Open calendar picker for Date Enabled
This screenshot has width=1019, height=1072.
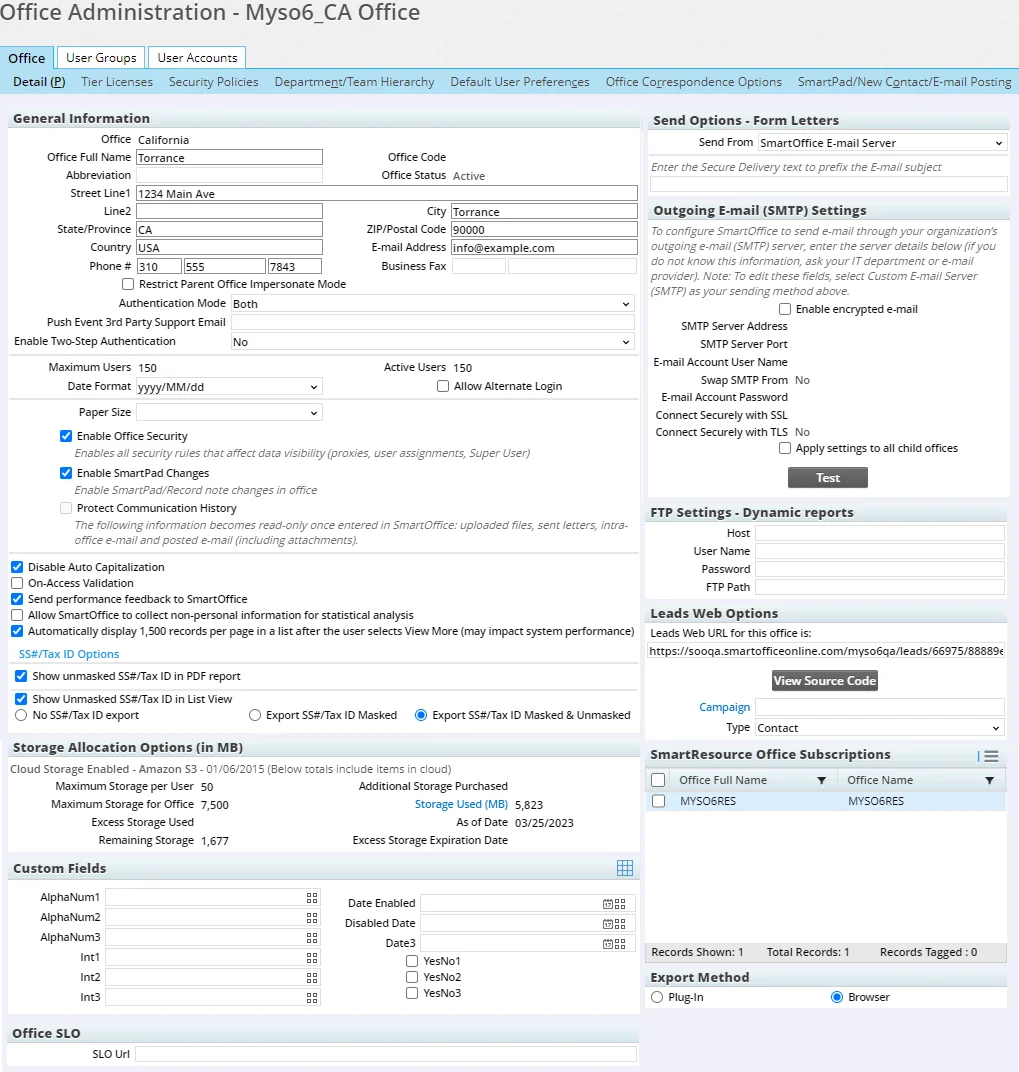point(608,903)
